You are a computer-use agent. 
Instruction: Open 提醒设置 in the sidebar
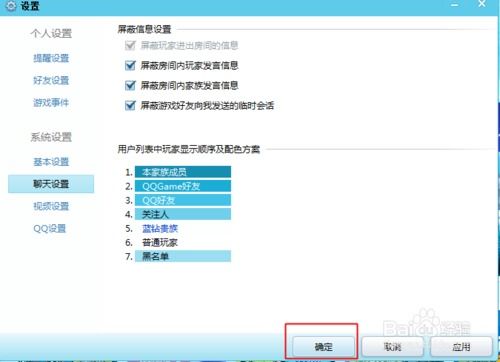[x=51, y=58]
